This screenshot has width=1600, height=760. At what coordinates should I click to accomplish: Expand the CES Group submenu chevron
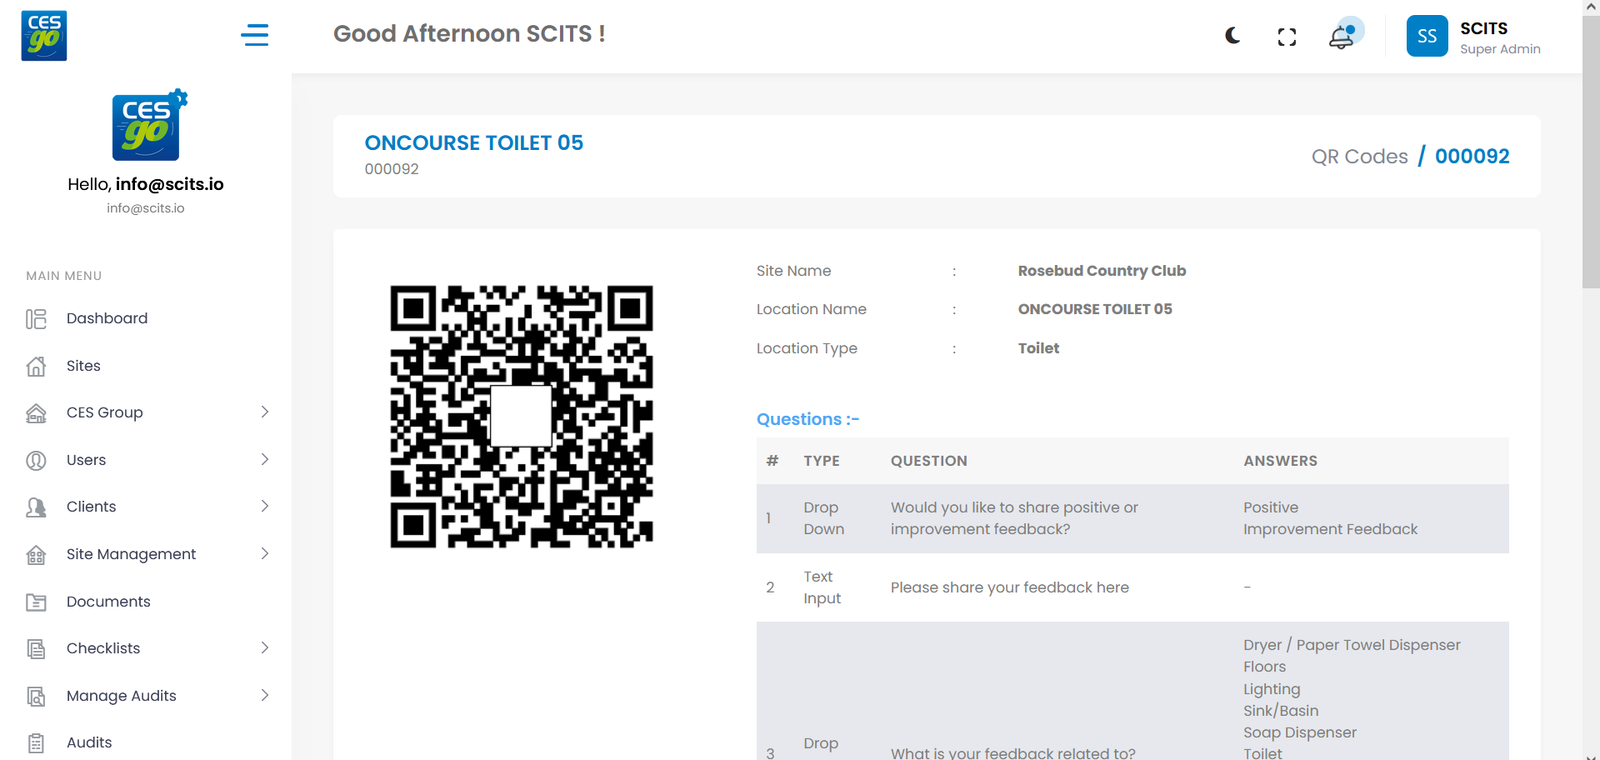[265, 412]
